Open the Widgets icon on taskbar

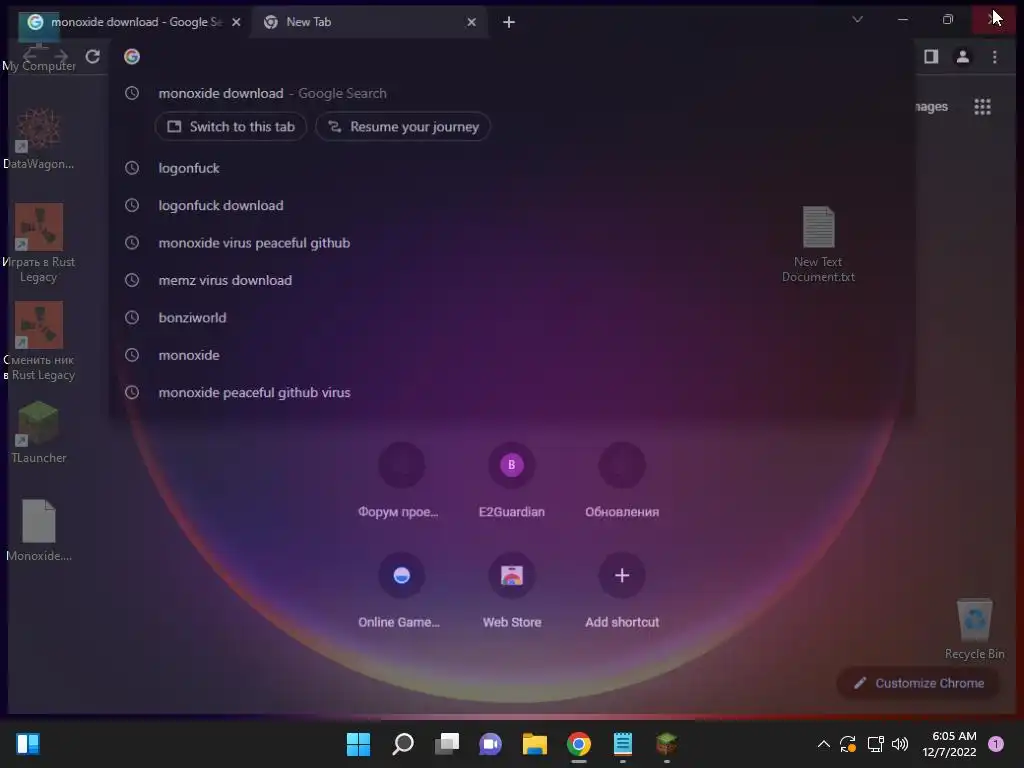(28, 744)
